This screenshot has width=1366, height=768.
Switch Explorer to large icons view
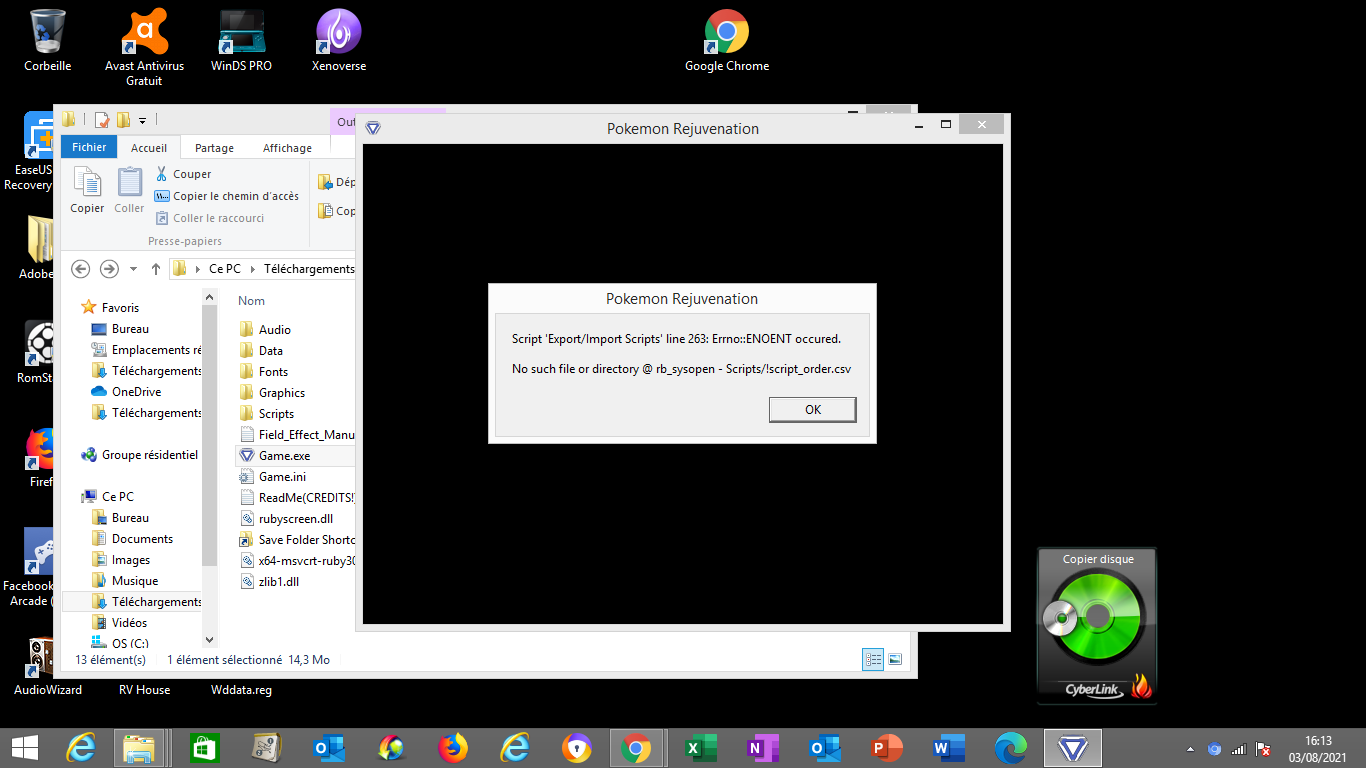(895, 659)
